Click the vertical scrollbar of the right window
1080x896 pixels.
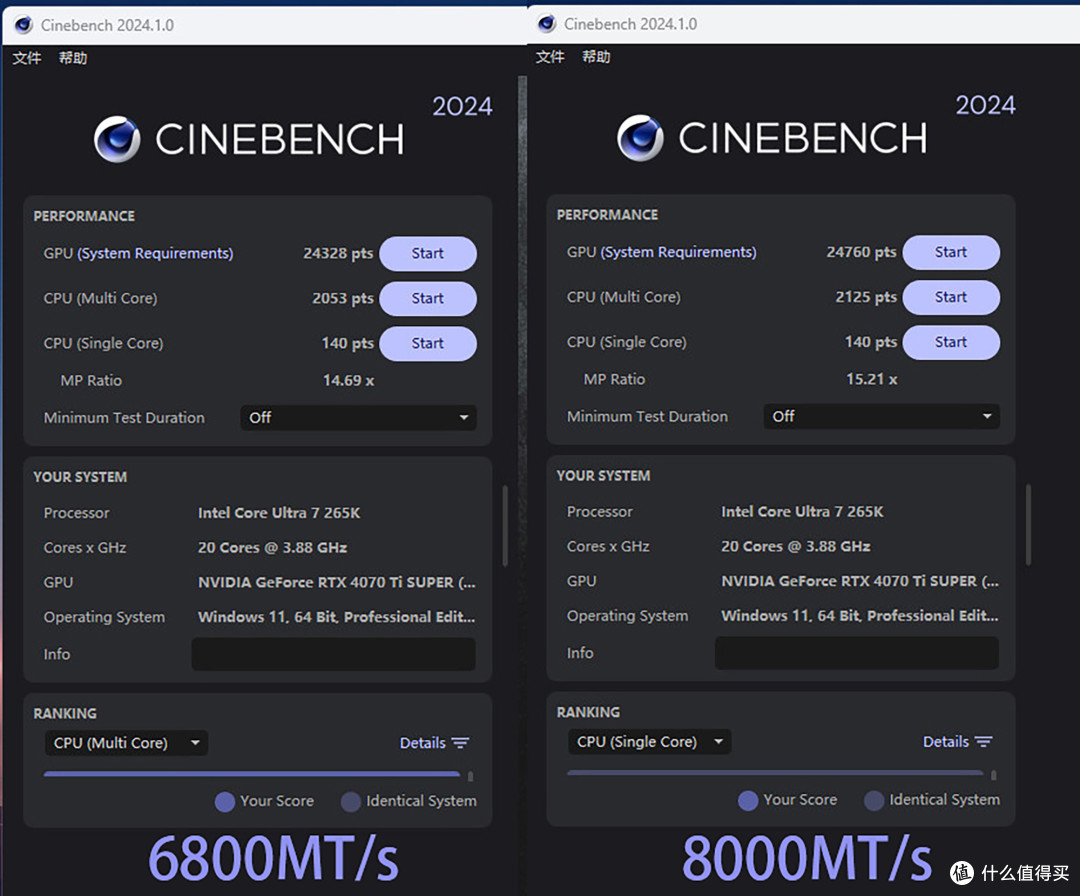pyautogui.click(x=1028, y=525)
